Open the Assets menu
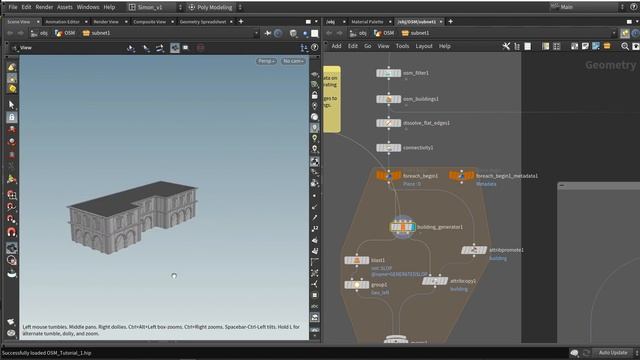This screenshot has height=360, width=640. pos(64,7)
